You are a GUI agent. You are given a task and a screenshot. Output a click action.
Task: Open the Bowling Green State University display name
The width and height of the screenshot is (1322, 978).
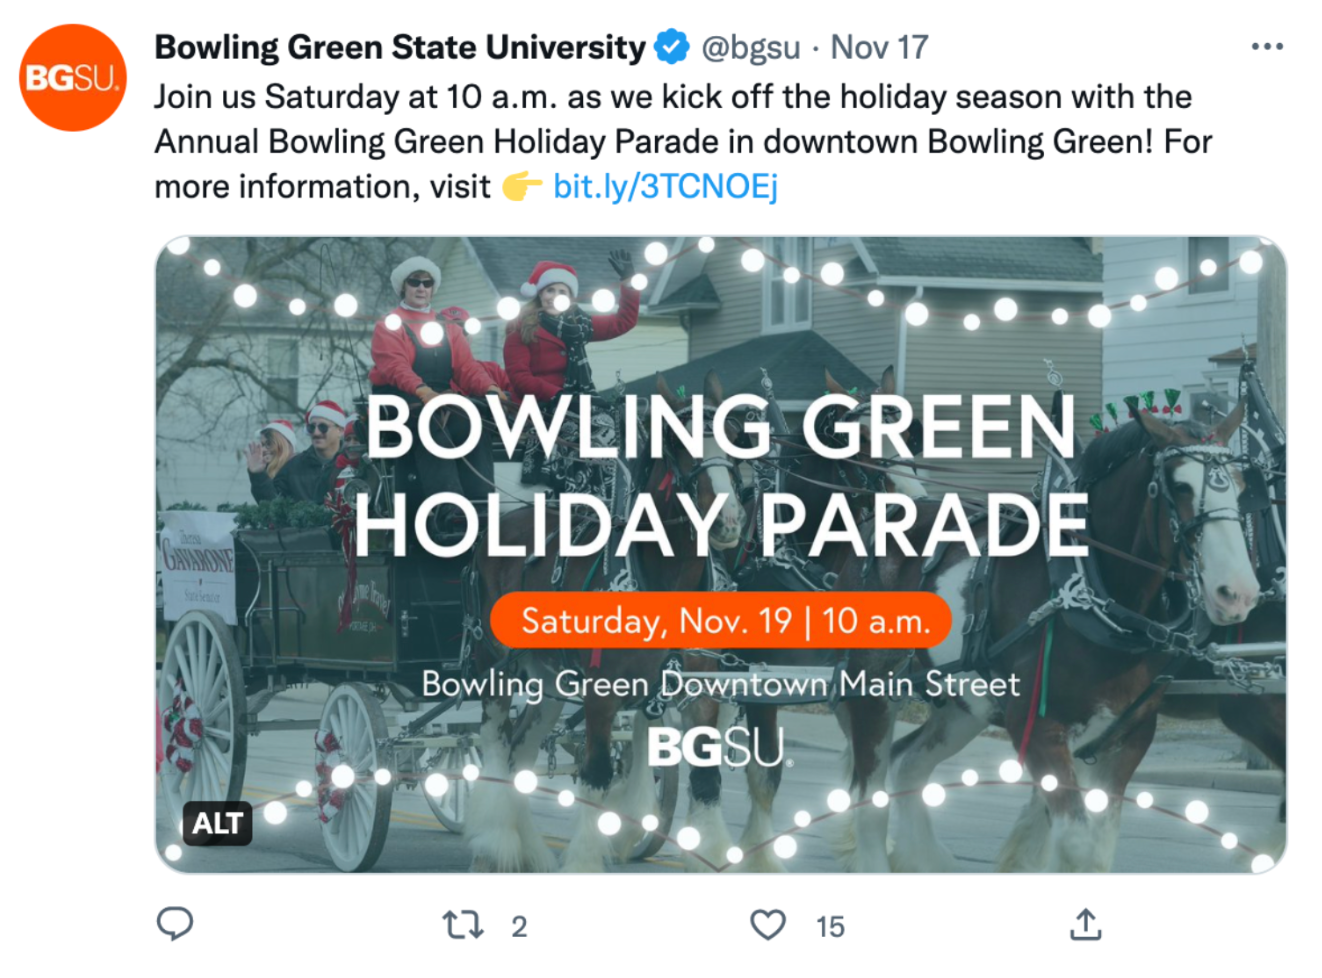[400, 47]
